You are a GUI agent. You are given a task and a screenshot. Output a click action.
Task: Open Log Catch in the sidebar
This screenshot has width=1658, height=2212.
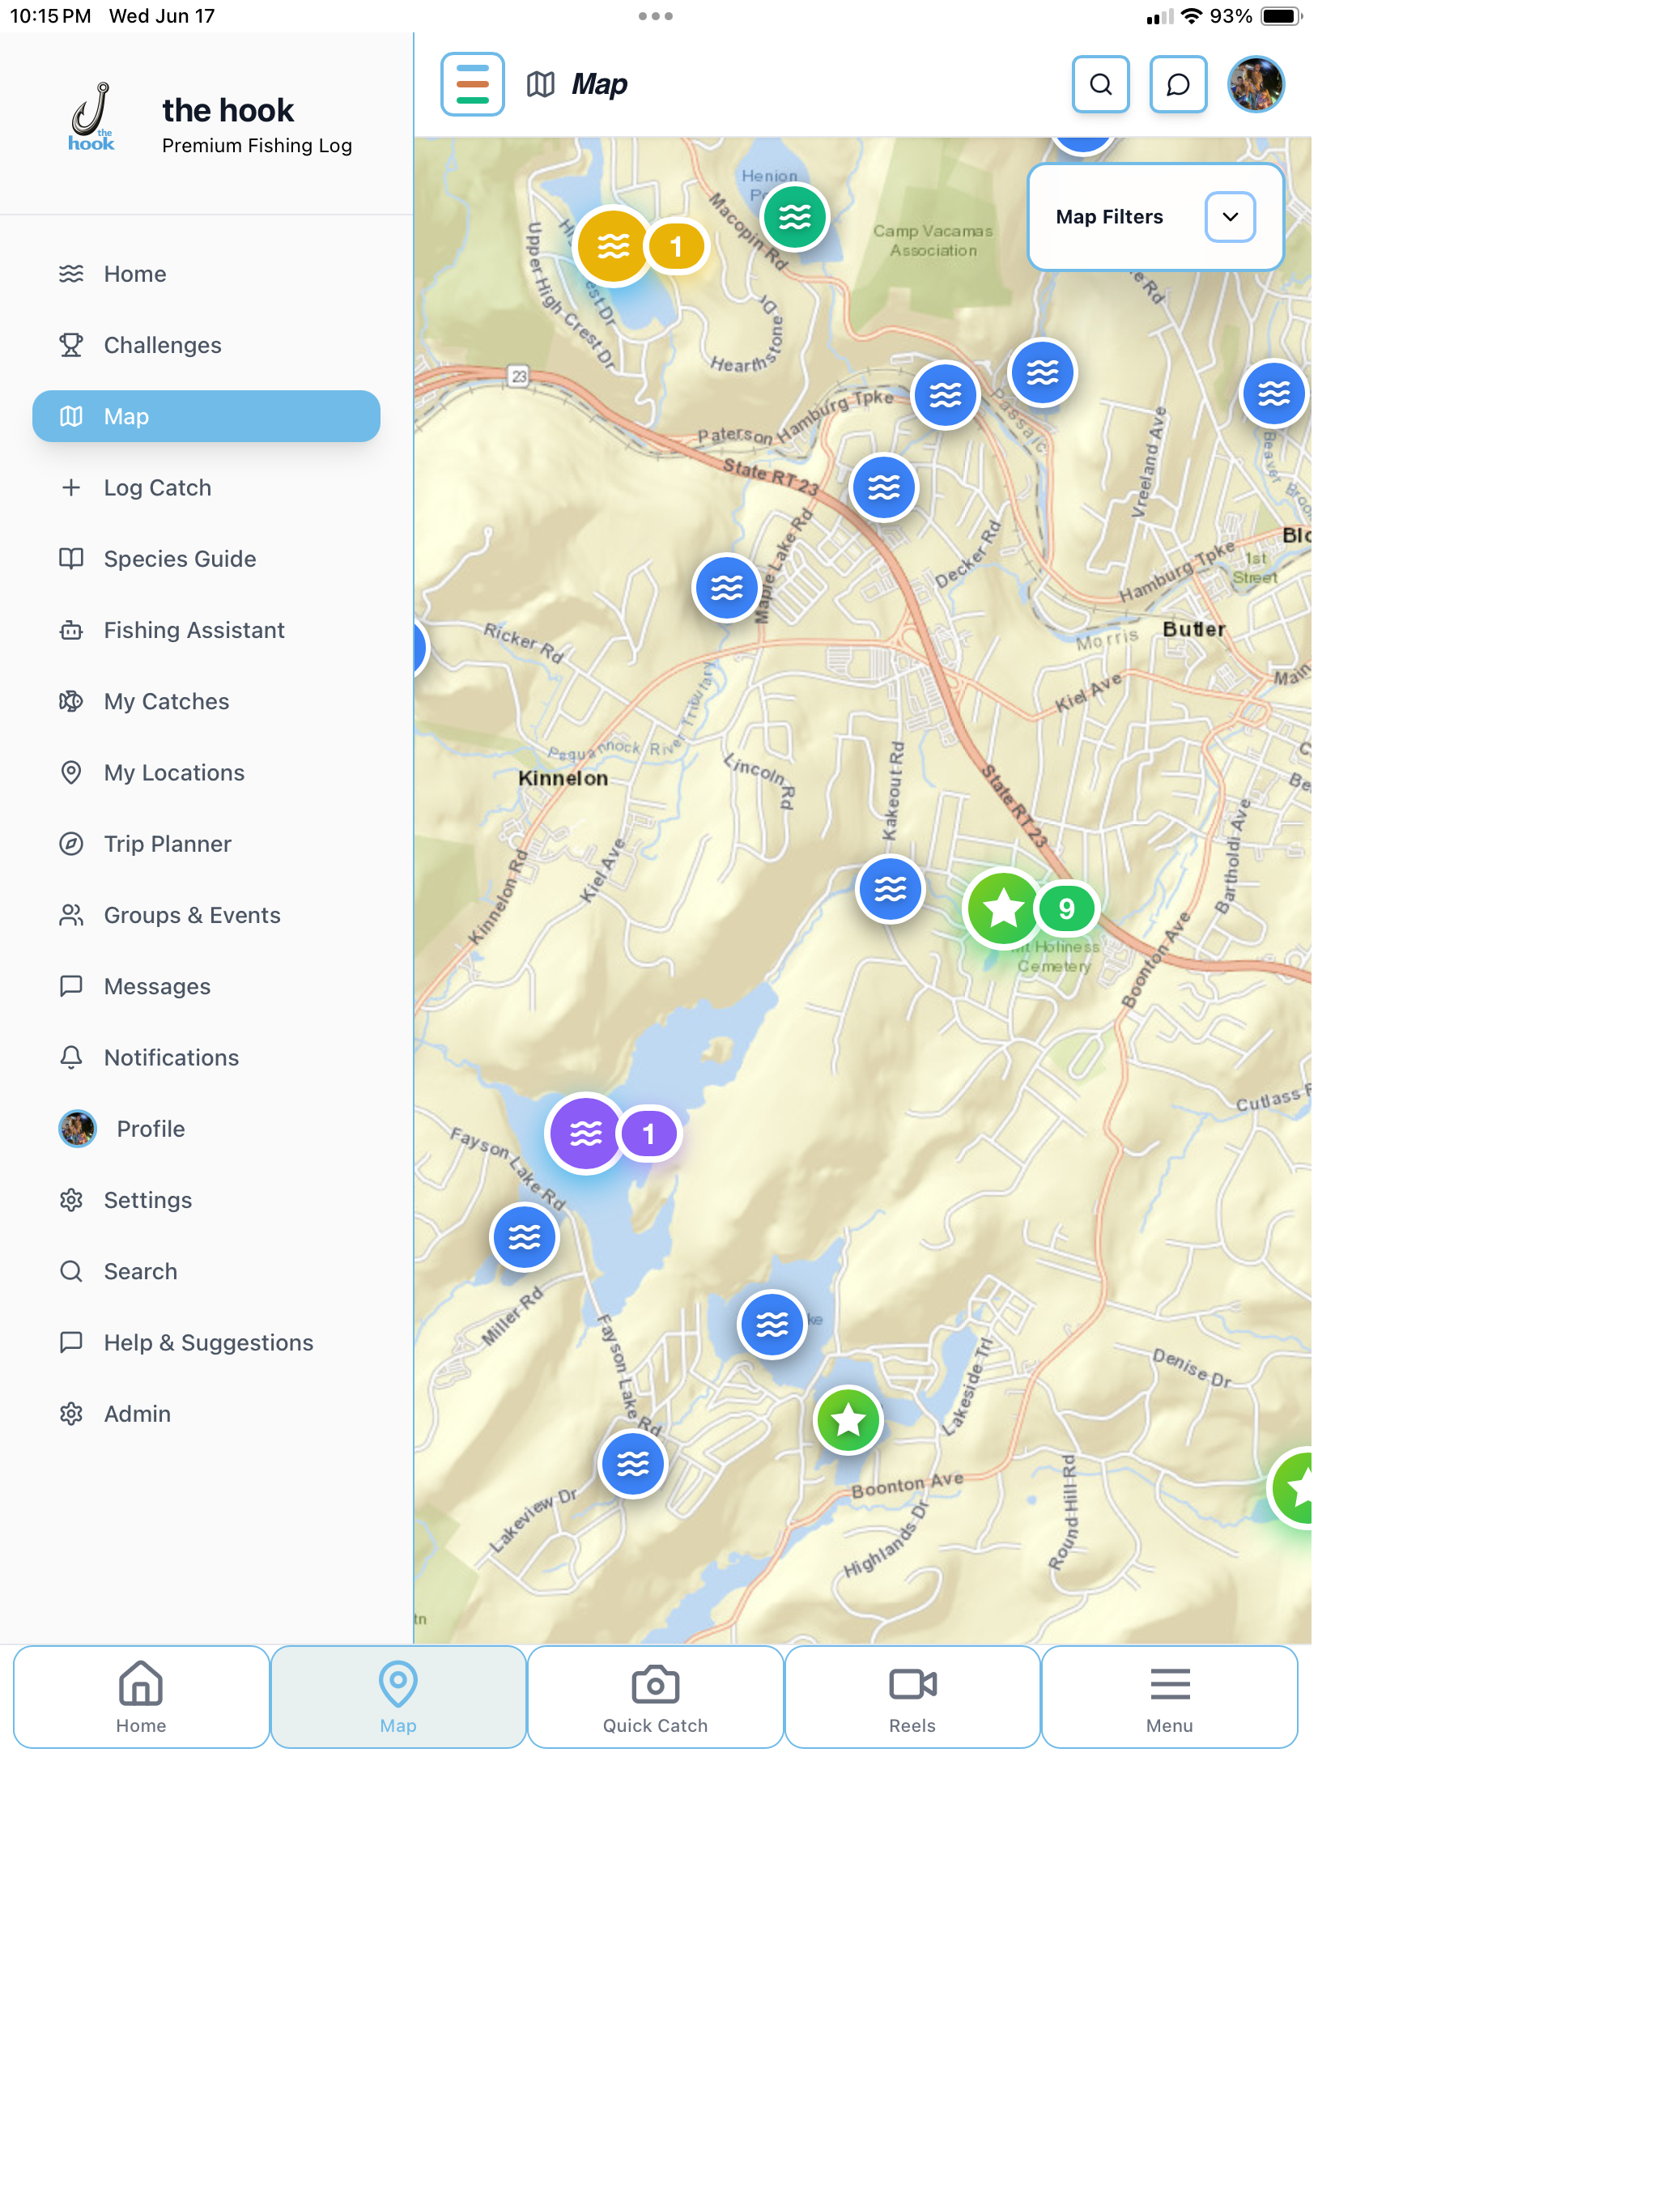pyautogui.click(x=206, y=488)
